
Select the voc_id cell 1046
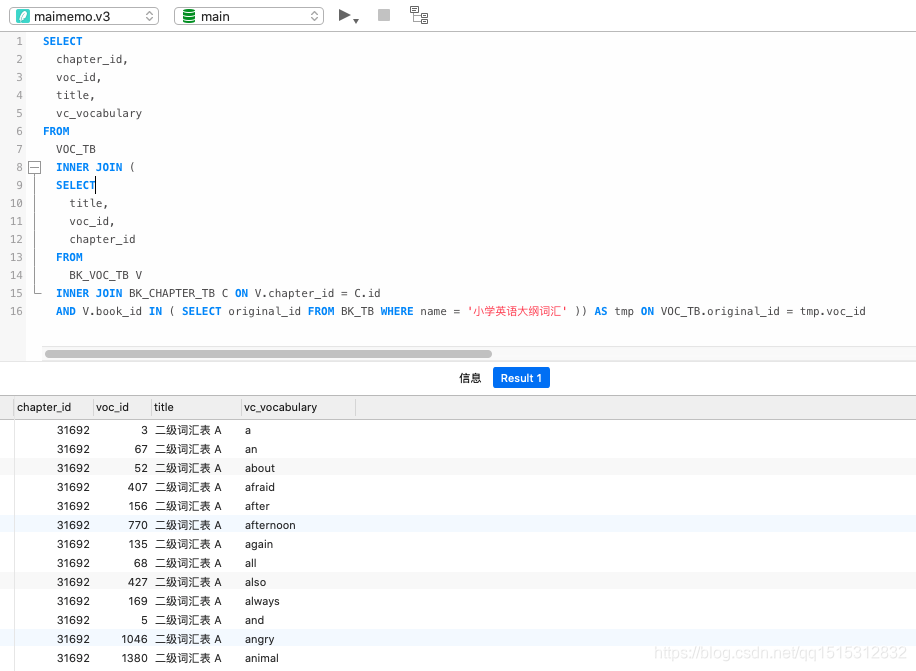tap(134, 639)
